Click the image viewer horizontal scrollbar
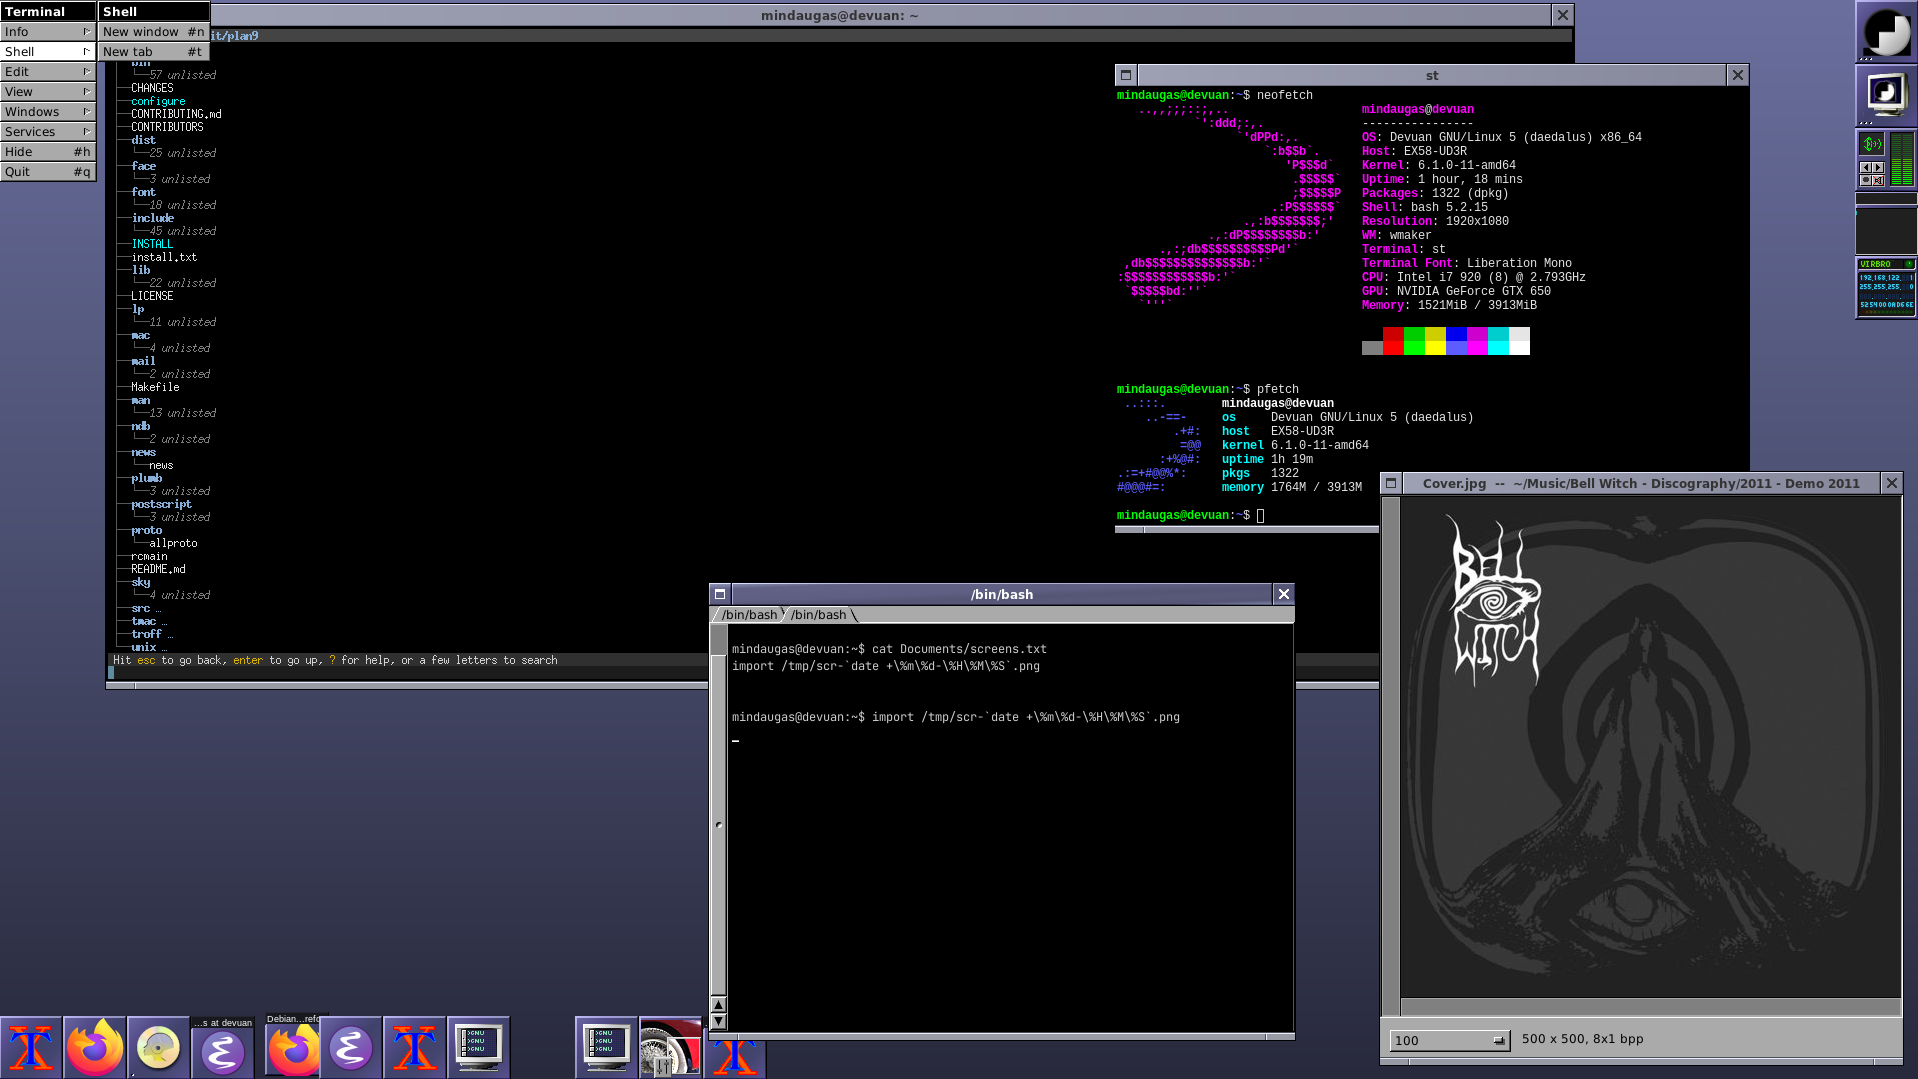This screenshot has width=1918, height=1079. [x=1650, y=1007]
